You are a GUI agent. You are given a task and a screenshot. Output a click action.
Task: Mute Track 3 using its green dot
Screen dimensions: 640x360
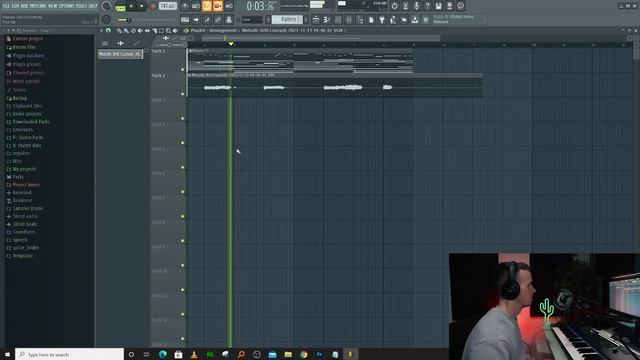click(182, 118)
